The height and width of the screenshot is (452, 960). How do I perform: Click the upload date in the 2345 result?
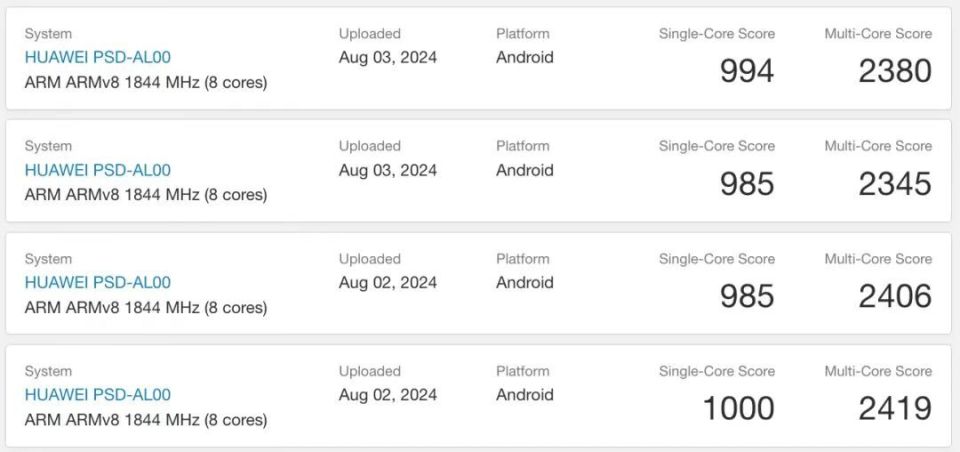pyautogui.click(x=388, y=170)
